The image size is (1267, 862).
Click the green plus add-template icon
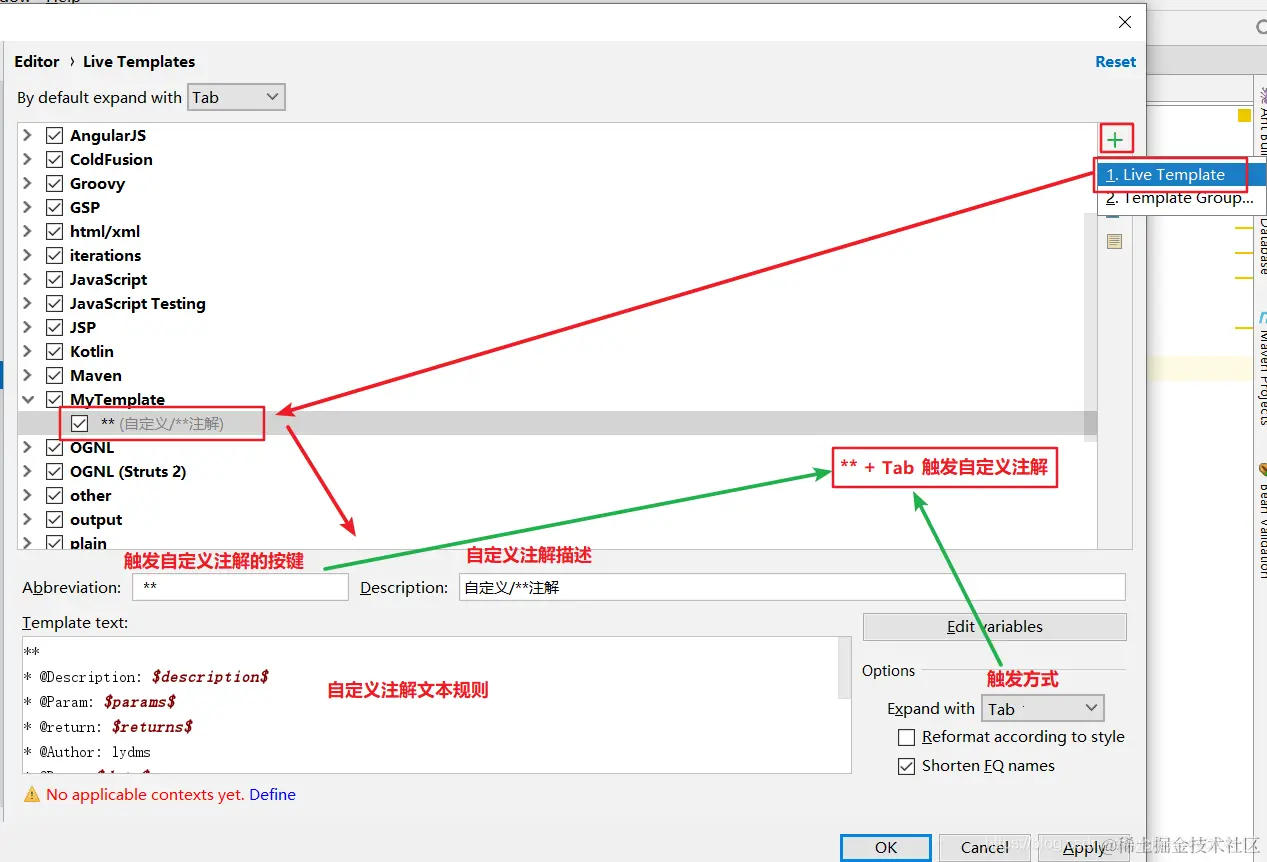pos(1115,140)
